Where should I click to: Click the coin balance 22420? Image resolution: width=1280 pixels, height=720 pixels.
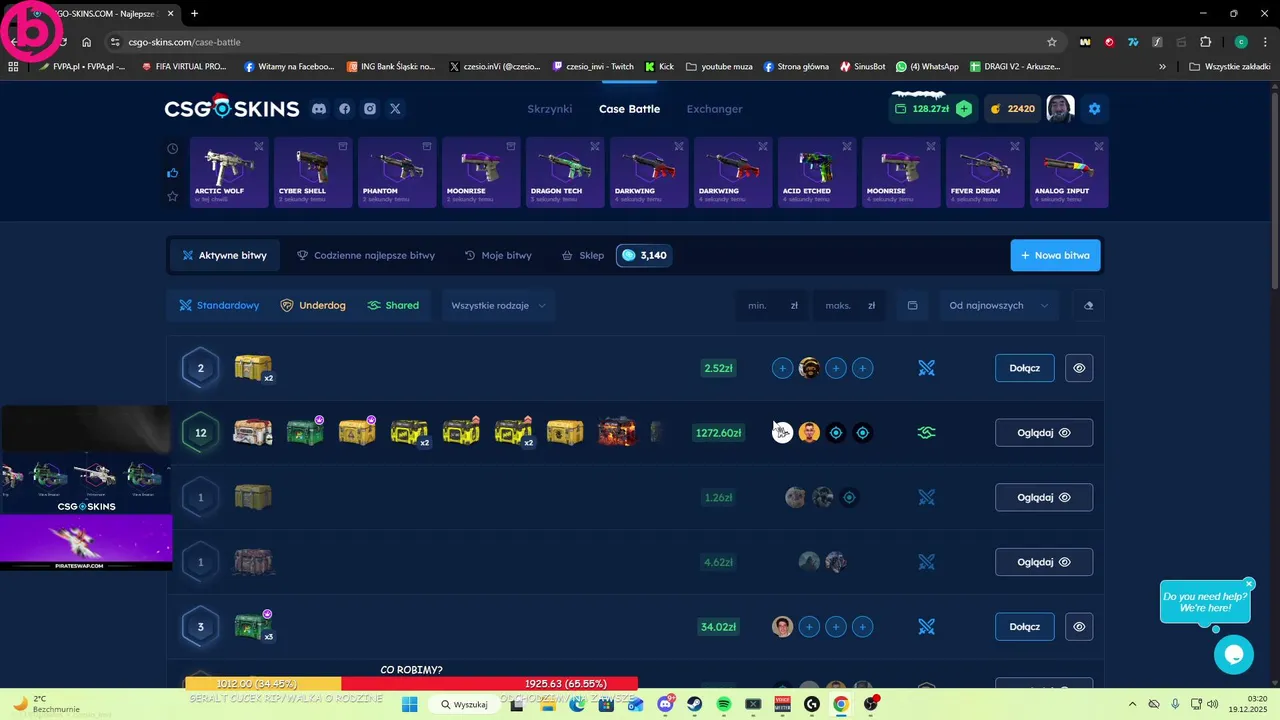[1011, 108]
